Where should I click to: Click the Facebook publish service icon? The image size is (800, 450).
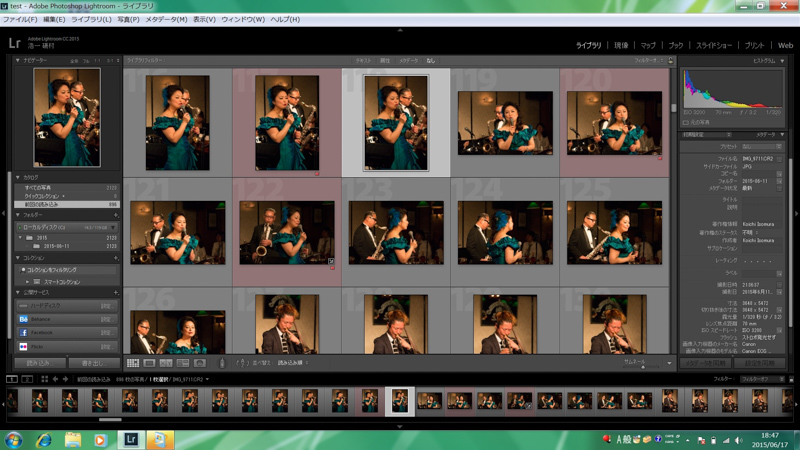23,333
